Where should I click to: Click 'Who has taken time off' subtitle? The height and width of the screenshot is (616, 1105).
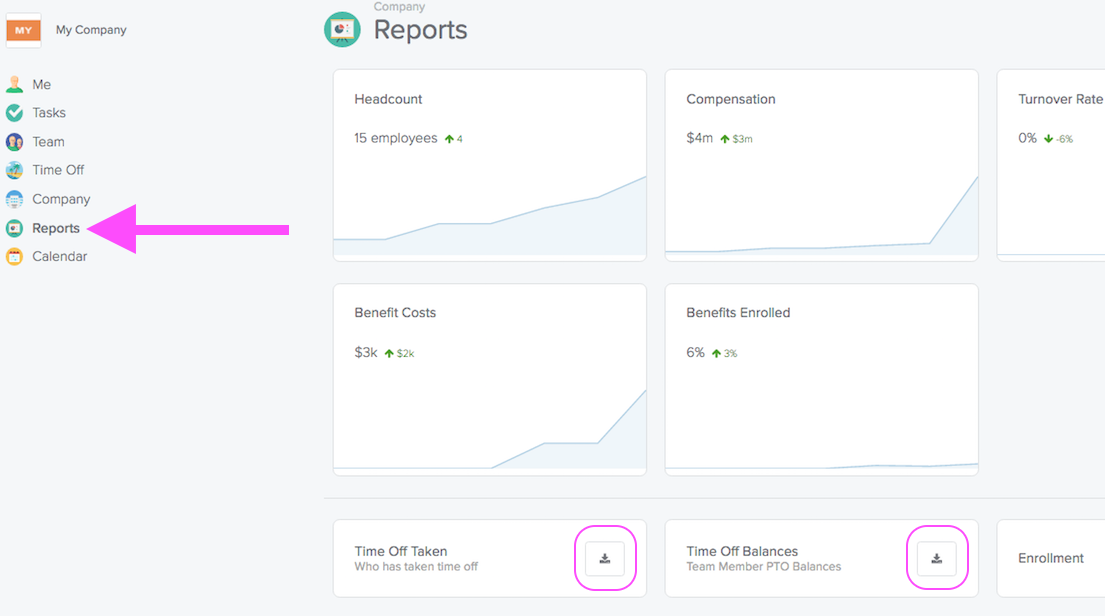[416, 567]
